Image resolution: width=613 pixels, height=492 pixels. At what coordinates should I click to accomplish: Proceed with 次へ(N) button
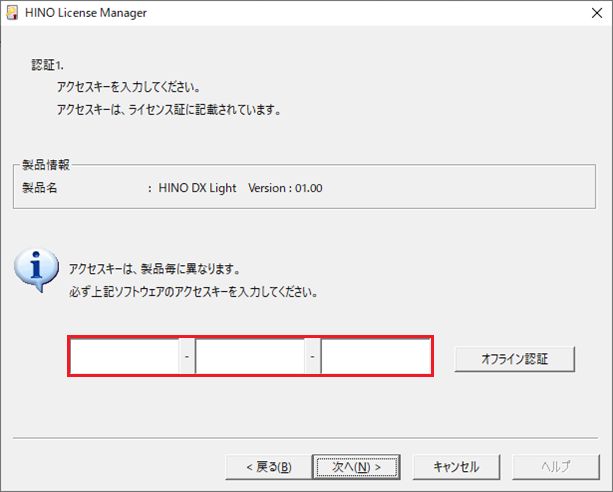click(356, 467)
